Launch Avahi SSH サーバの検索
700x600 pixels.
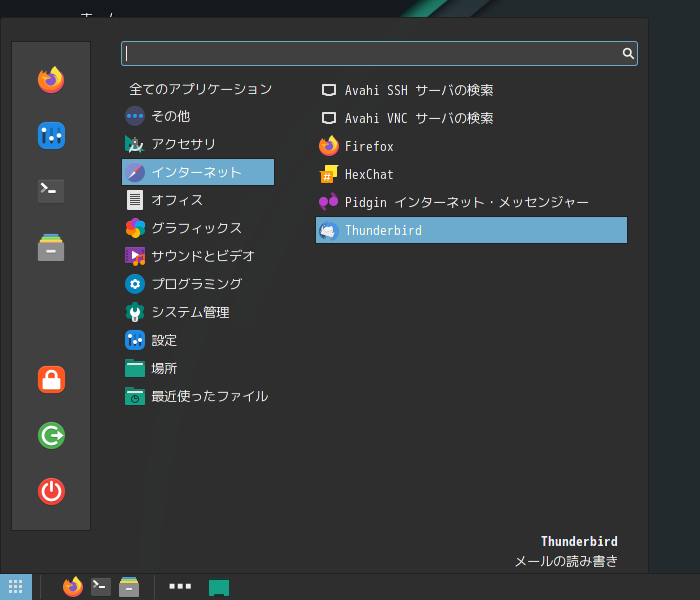click(x=471, y=90)
